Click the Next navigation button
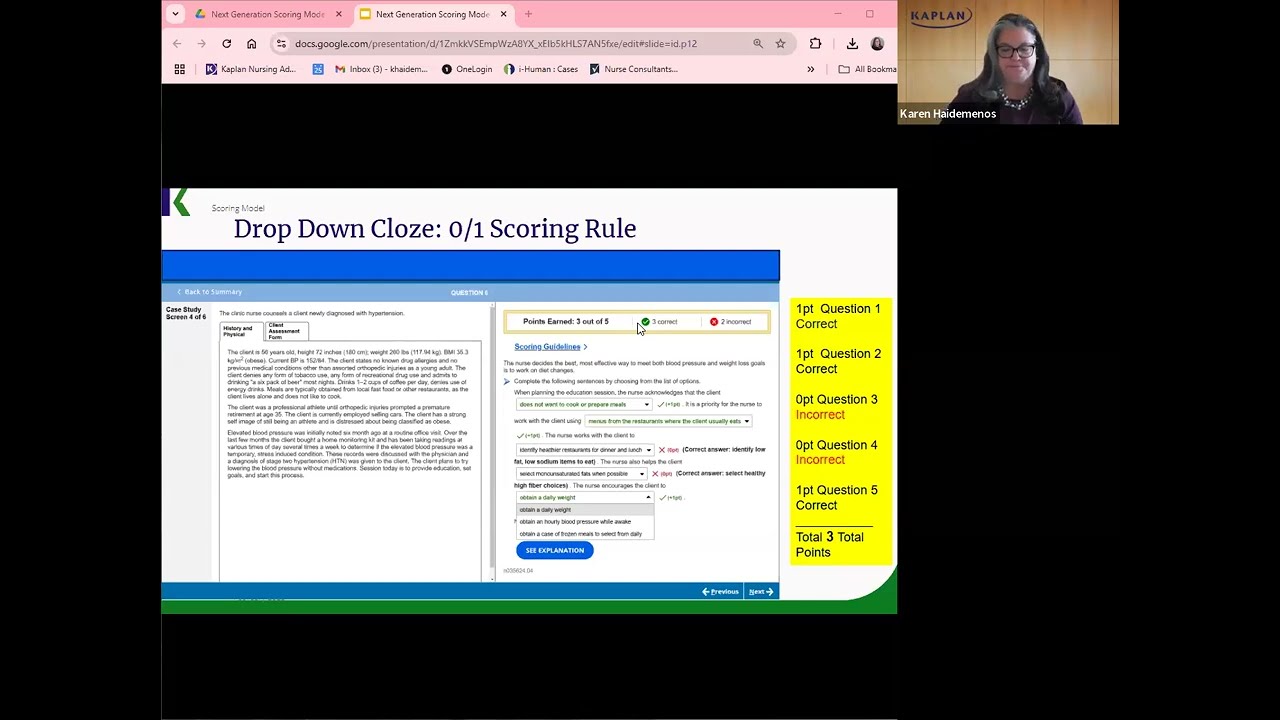Screen dimensions: 1280x720 point(761,592)
